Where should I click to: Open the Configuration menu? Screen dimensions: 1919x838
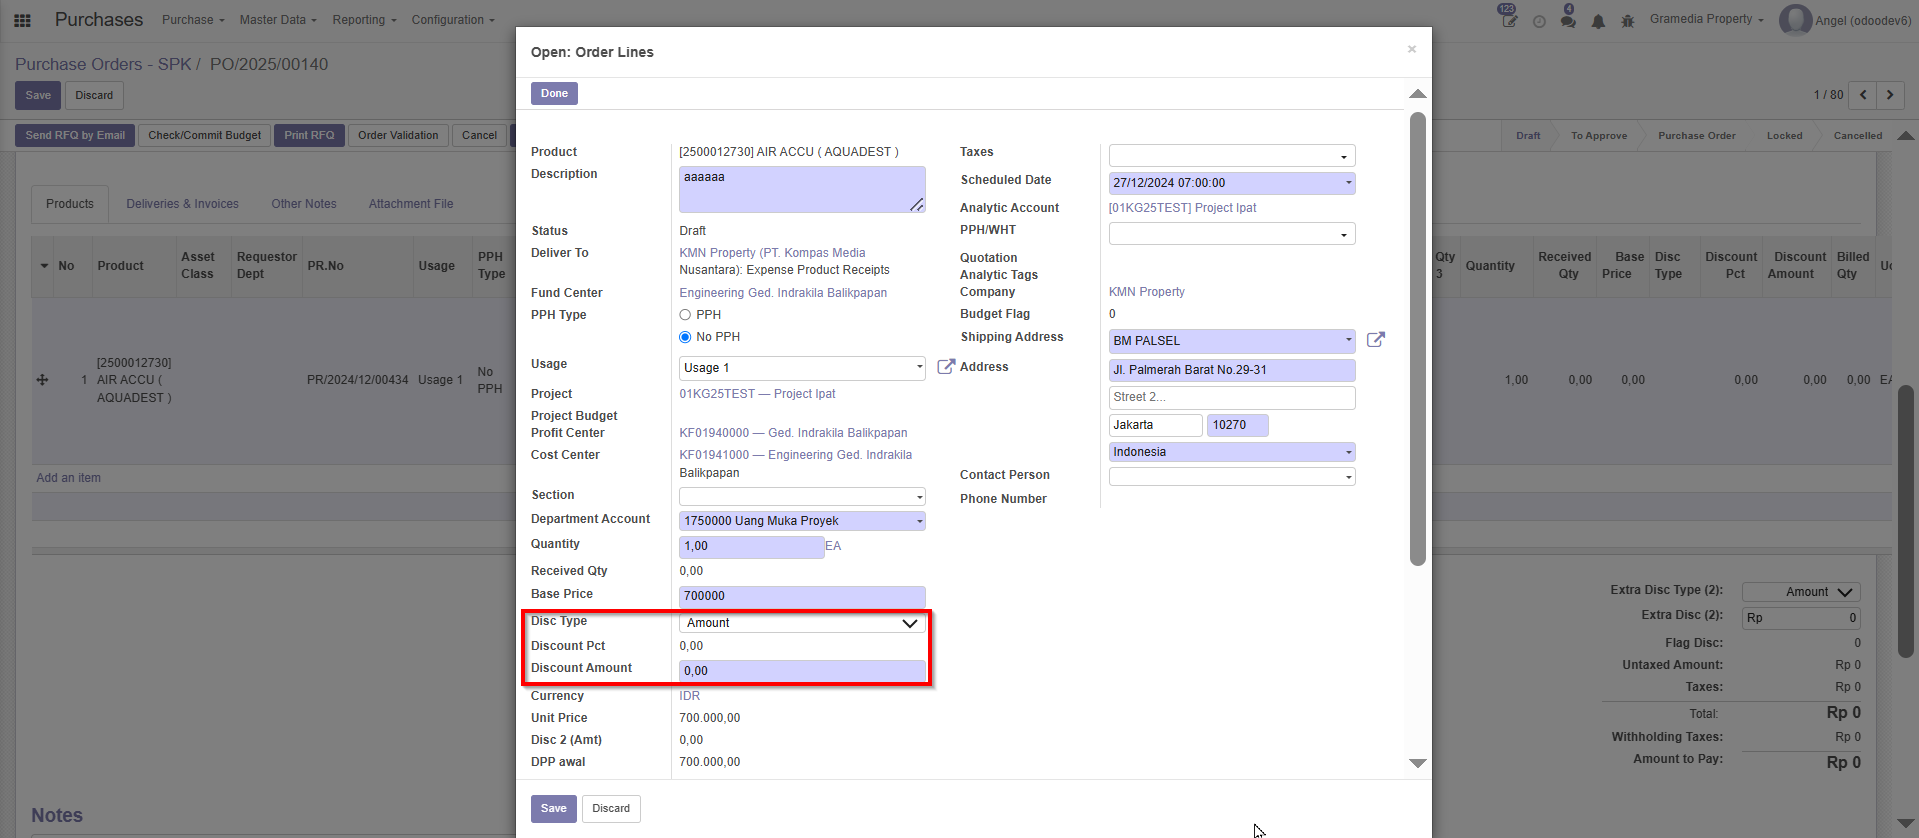(x=453, y=20)
